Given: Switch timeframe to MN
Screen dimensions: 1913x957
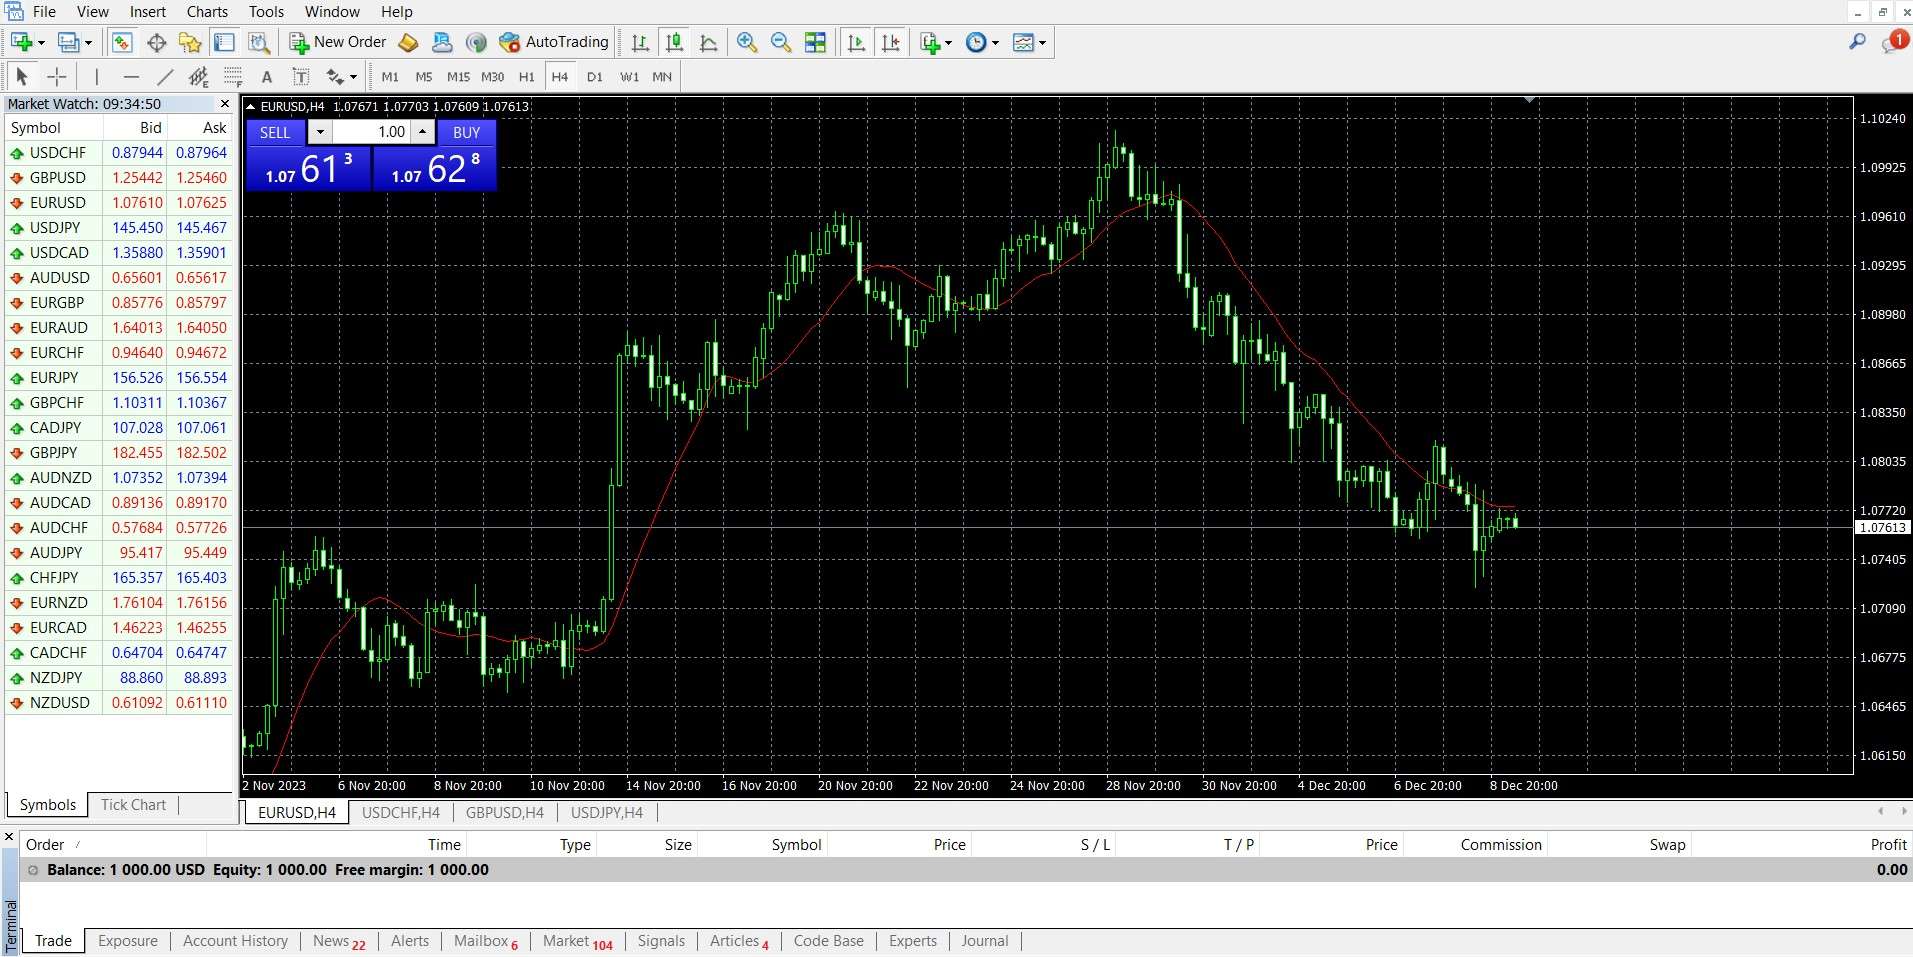Looking at the screenshot, I should [662, 77].
